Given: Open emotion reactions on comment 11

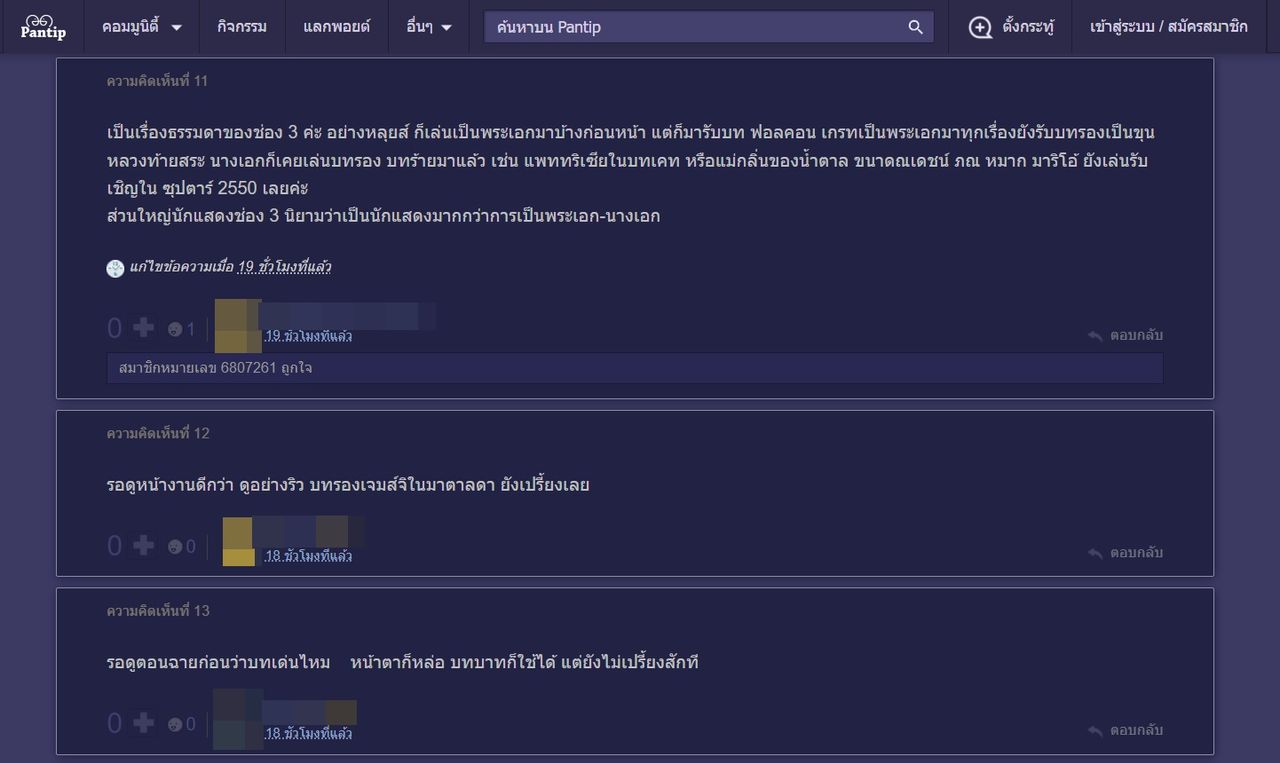Looking at the screenshot, I should (175, 329).
